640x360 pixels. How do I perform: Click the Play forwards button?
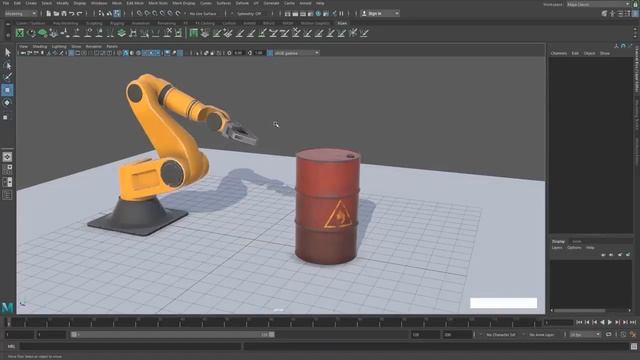610,322
